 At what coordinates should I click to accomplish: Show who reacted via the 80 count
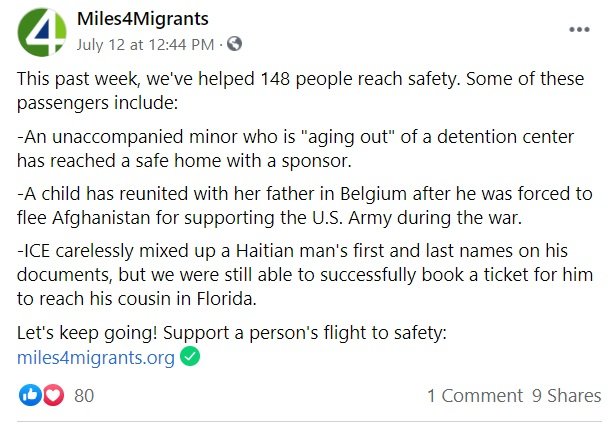[84, 395]
